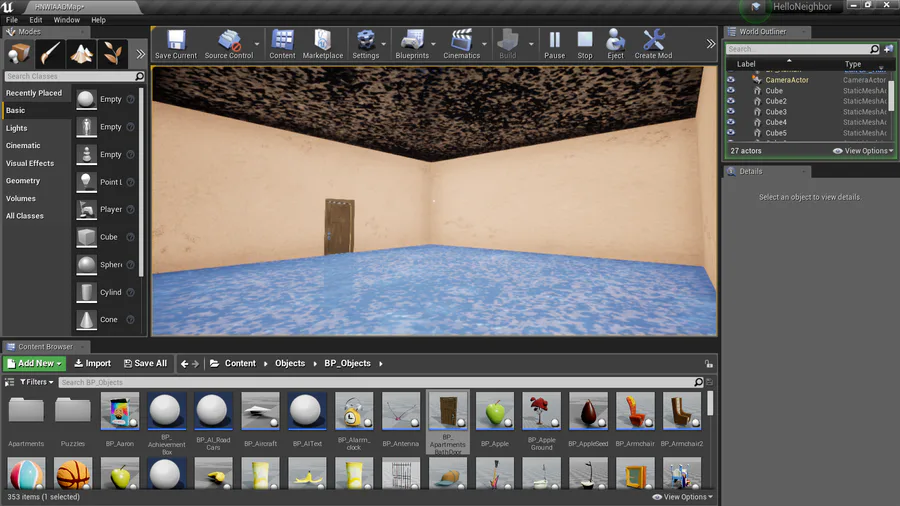Viewport: 900px width, 506px height.
Task: Open the Marketplace toolbar button
Action: pyautogui.click(x=323, y=45)
